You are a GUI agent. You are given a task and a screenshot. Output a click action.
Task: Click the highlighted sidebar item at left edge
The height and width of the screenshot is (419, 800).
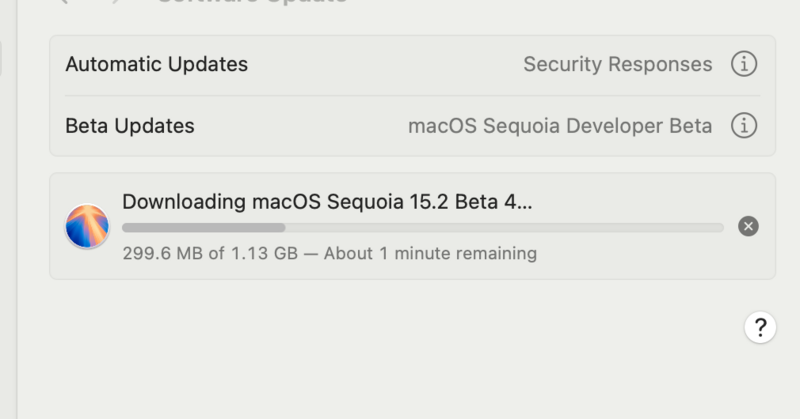[x=1, y=58]
